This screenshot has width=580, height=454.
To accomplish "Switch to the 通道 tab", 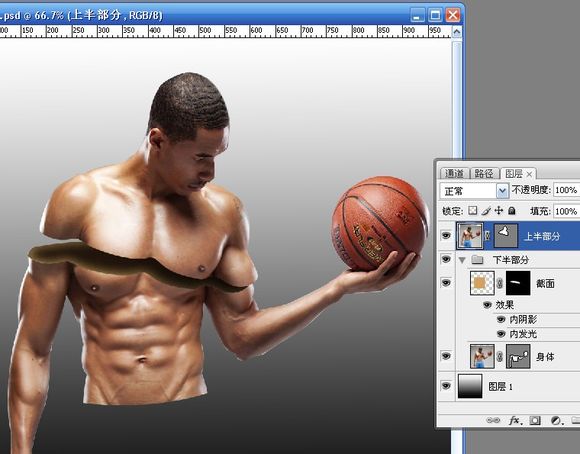I will click(454, 173).
